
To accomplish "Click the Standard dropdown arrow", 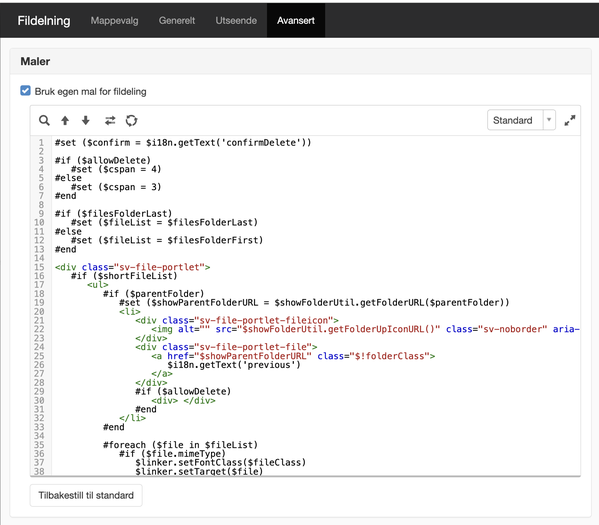I will [549, 120].
